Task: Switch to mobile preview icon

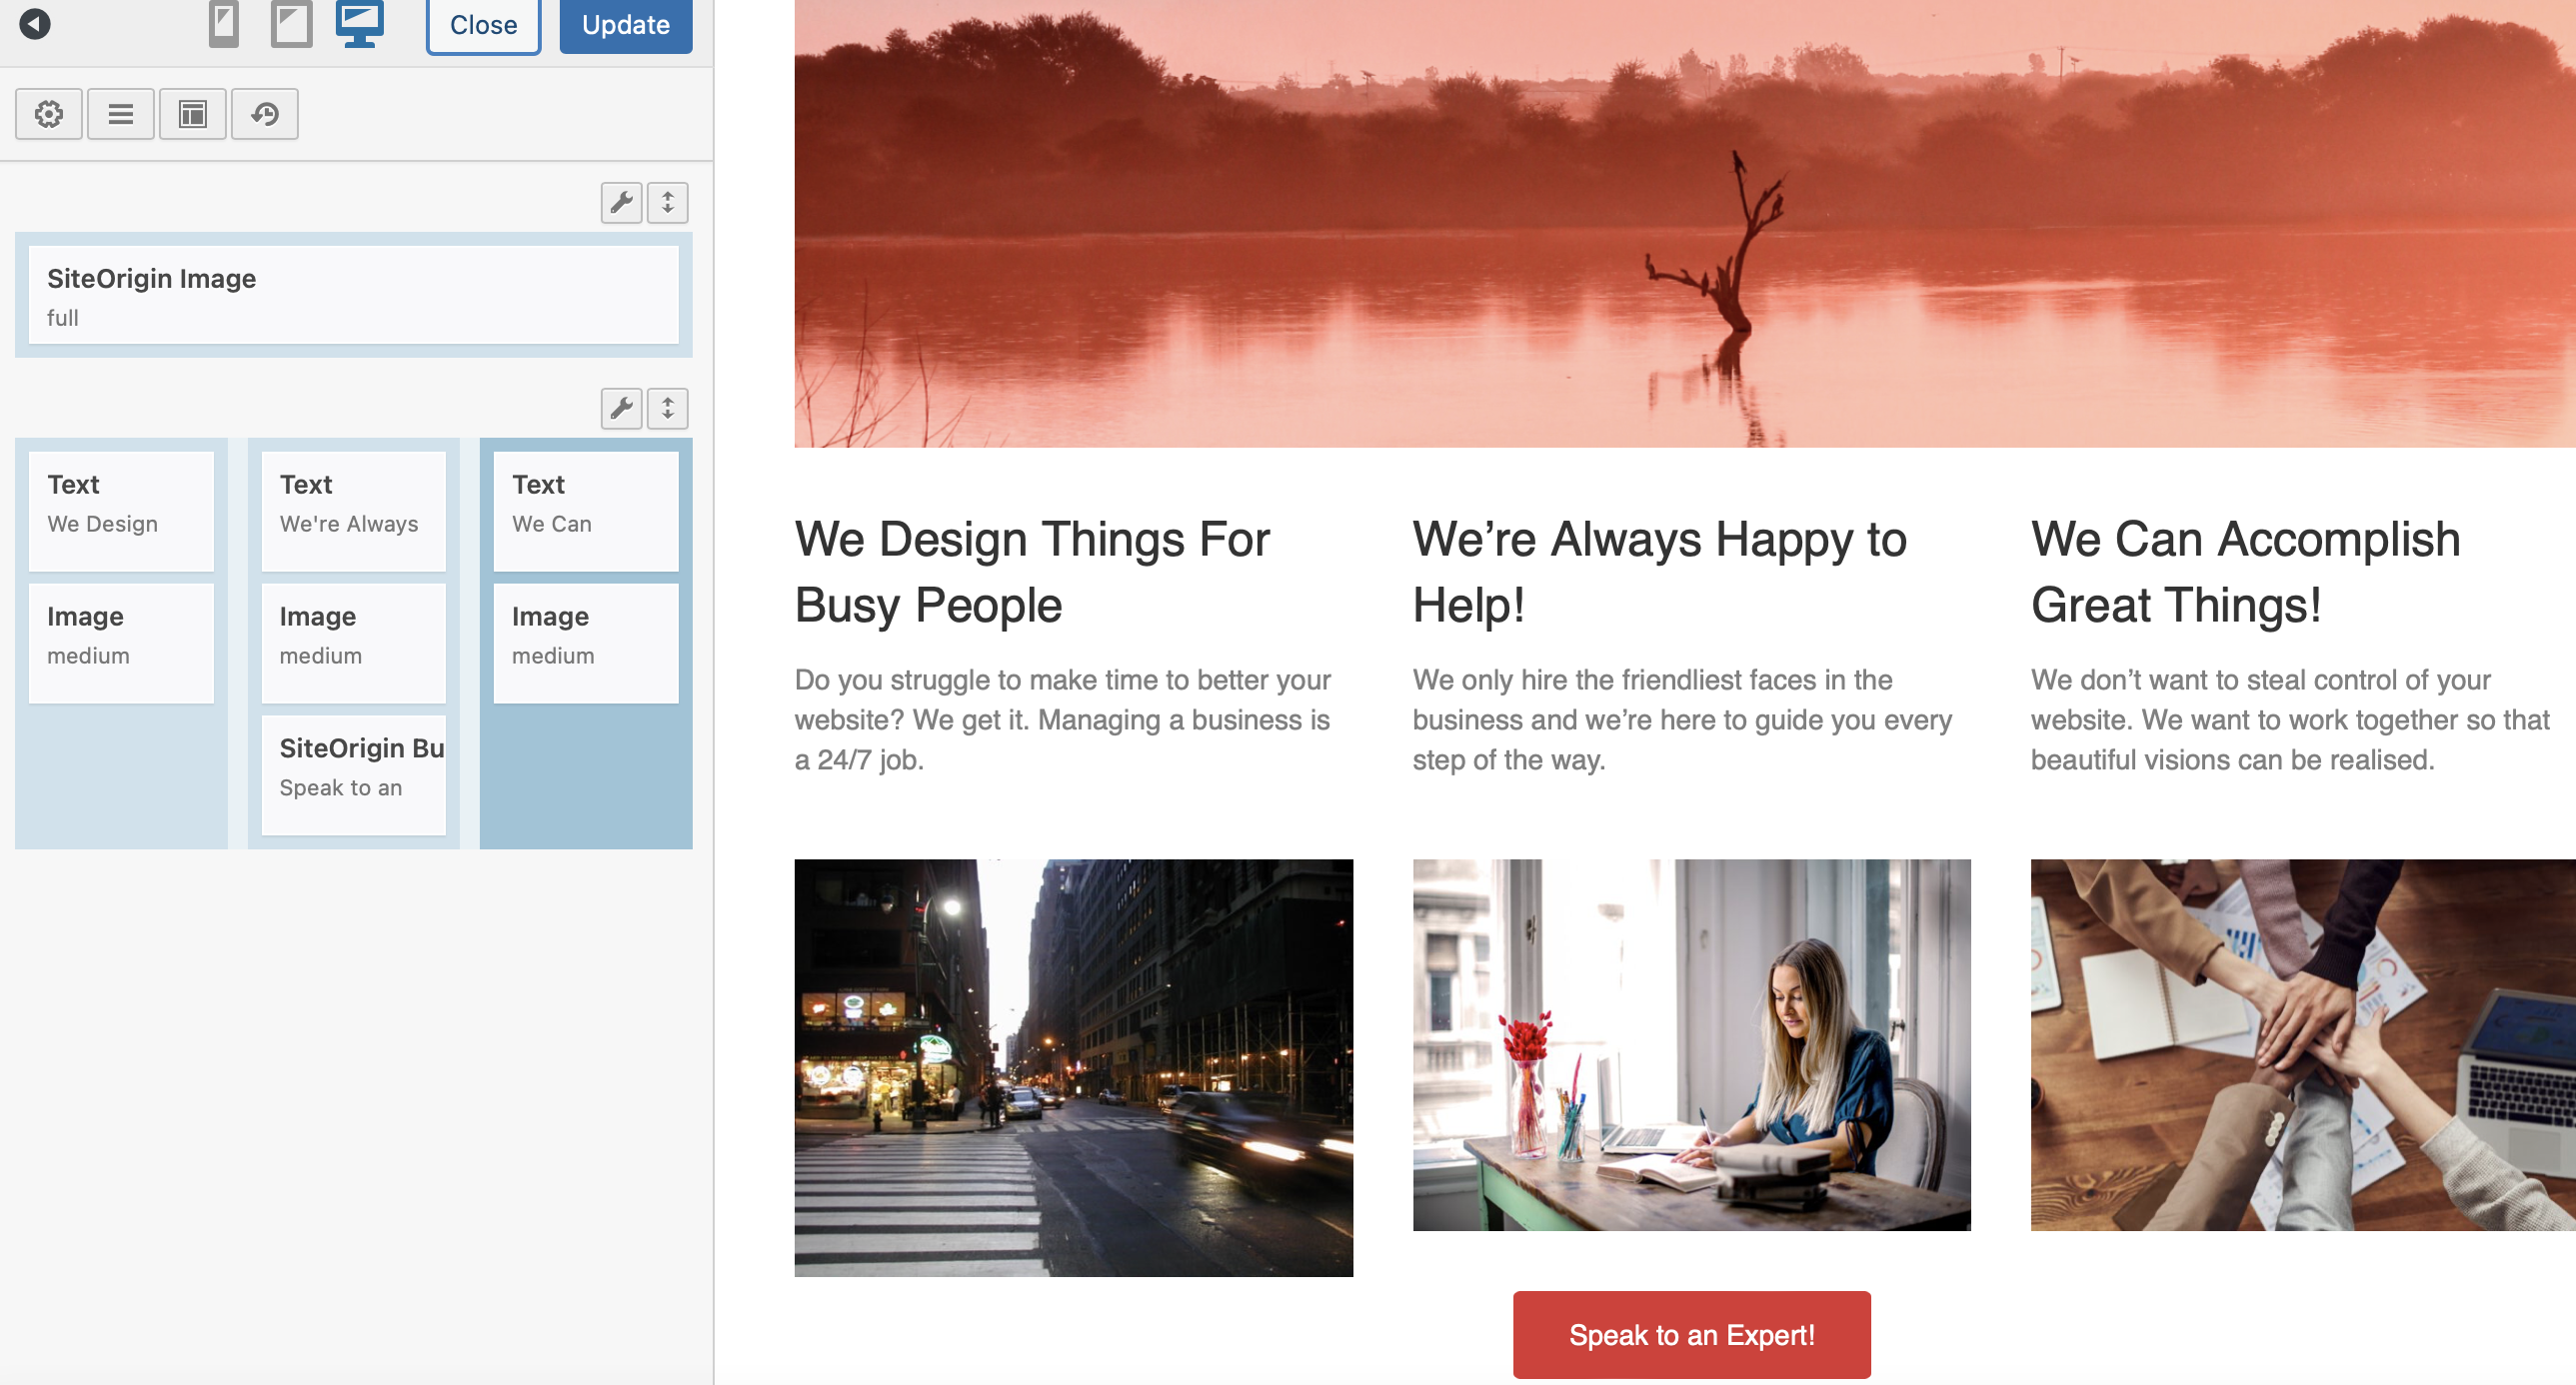Action: (x=223, y=23)
